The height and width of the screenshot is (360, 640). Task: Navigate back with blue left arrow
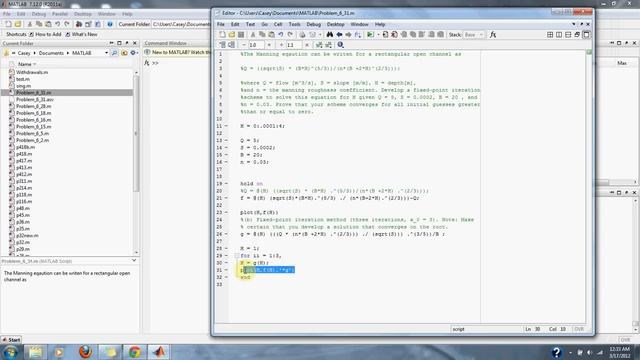tap(339, 35)
